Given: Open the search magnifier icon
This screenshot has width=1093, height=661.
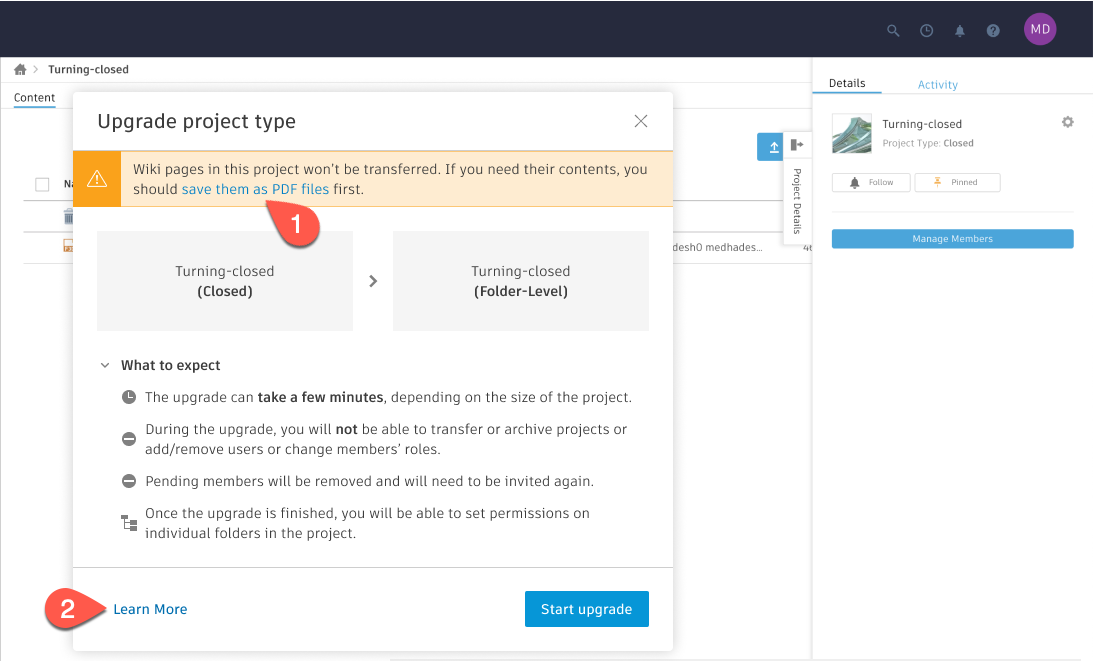Looking at the screenshot, I should pos(892,30).
